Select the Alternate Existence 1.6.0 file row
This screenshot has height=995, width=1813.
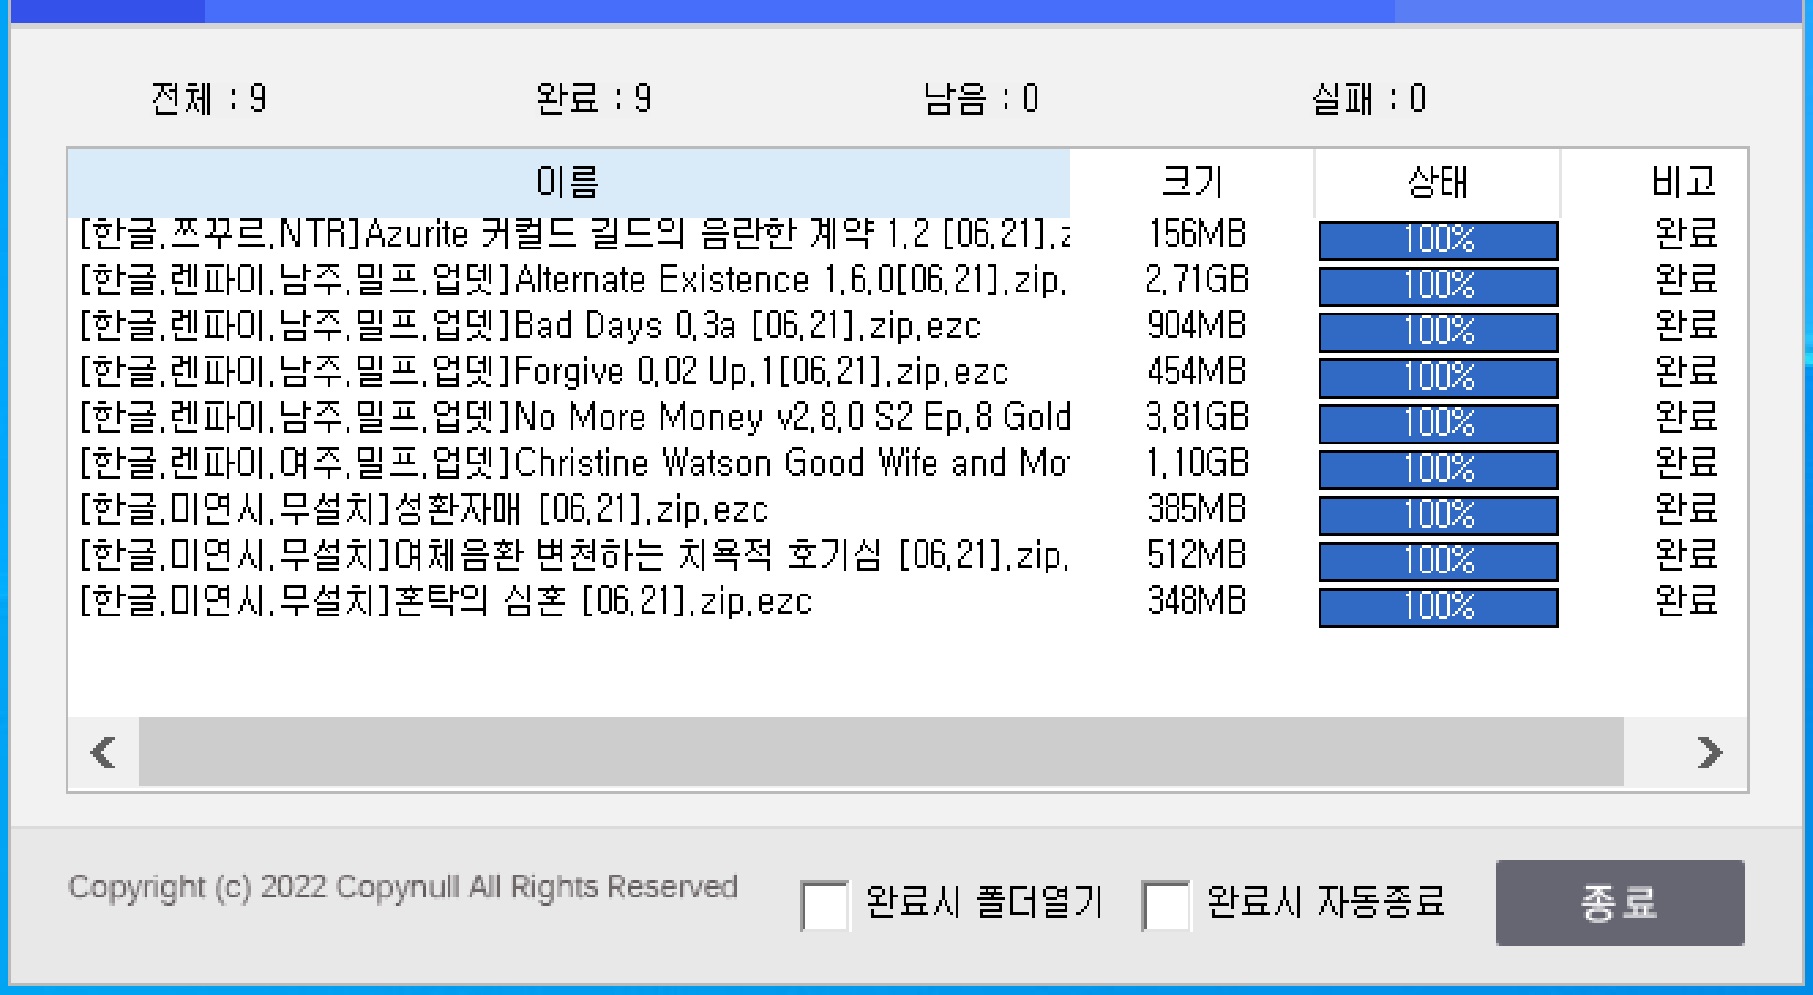pos(572,280)
